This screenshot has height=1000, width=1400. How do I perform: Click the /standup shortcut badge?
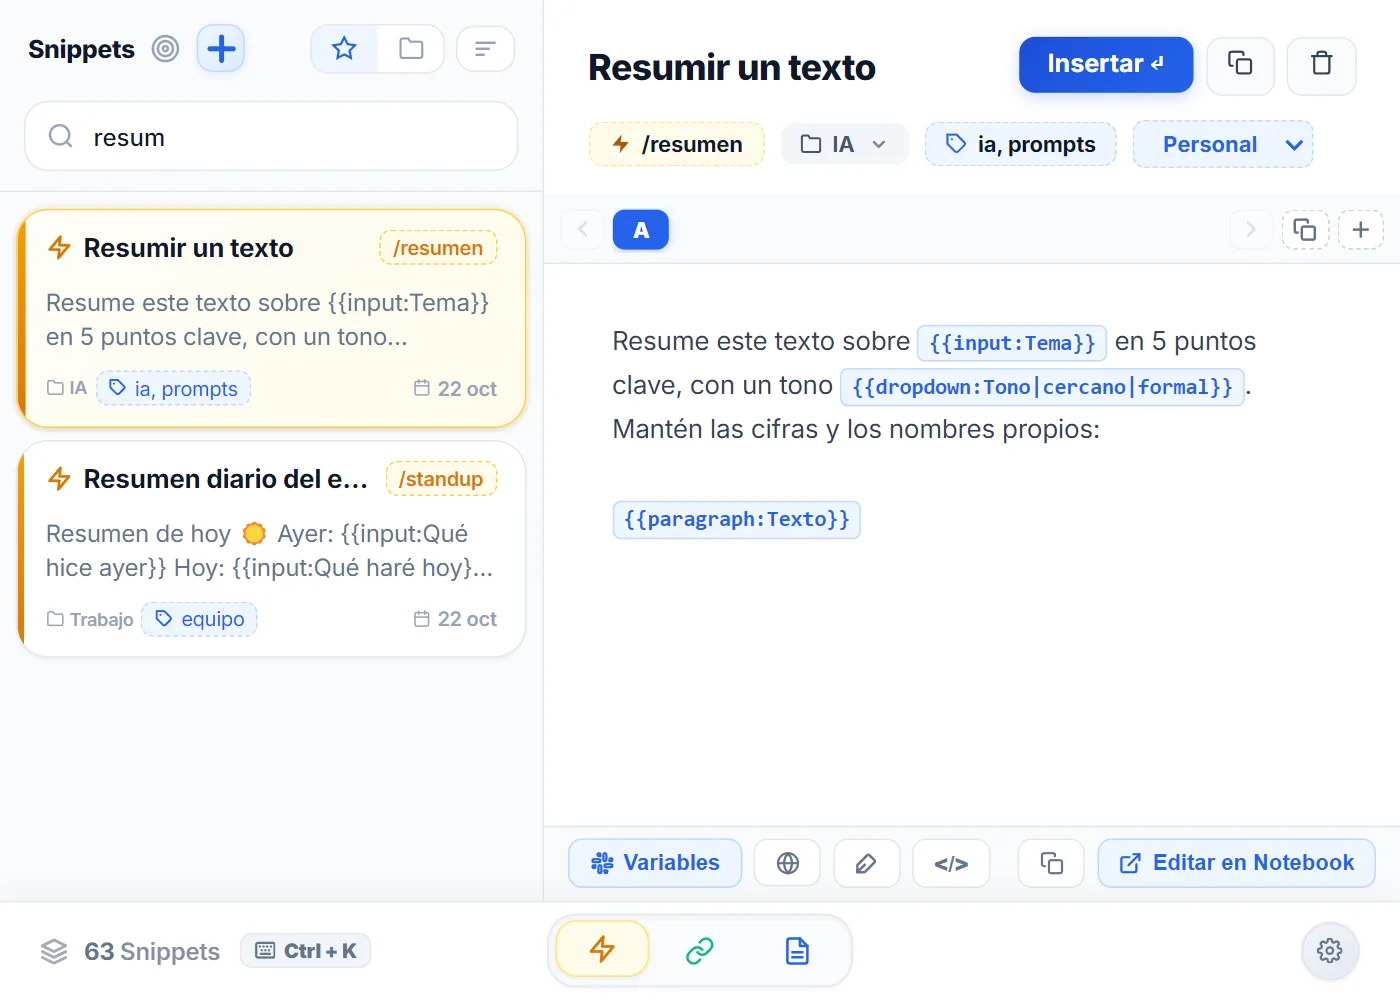[x=441, y=479]
